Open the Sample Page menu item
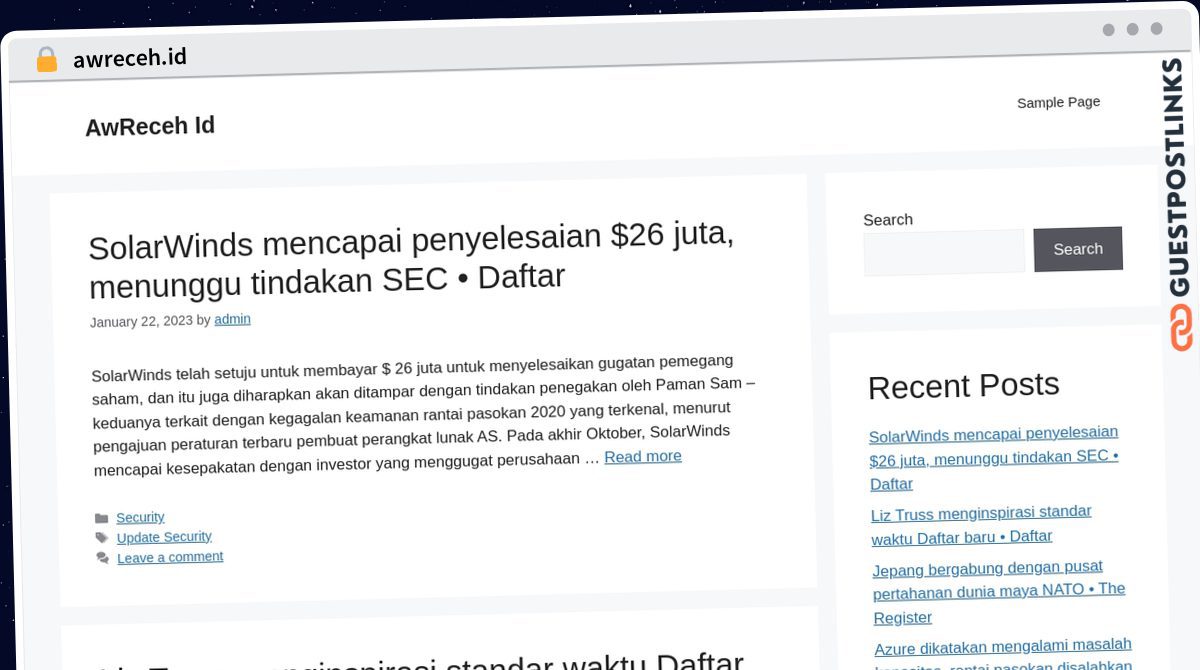Image resolution: width=1200 pixels, height=670 pixels. pyautogui.click(x=1058, y=102)
